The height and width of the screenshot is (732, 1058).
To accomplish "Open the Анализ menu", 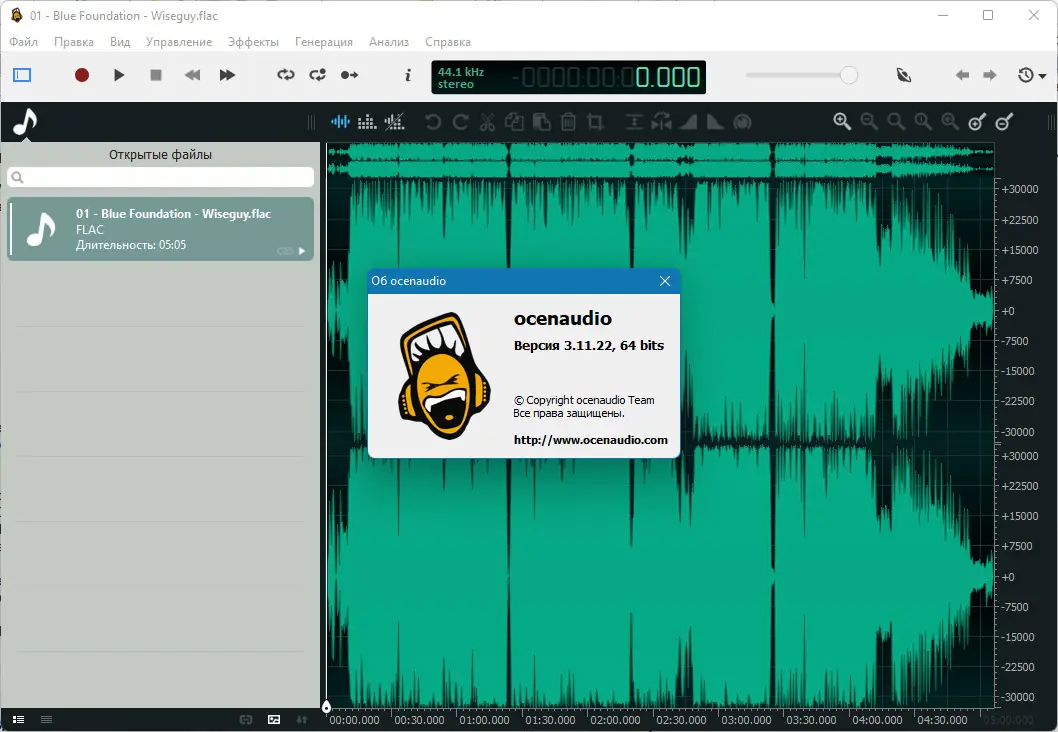I will pos(388,42).
